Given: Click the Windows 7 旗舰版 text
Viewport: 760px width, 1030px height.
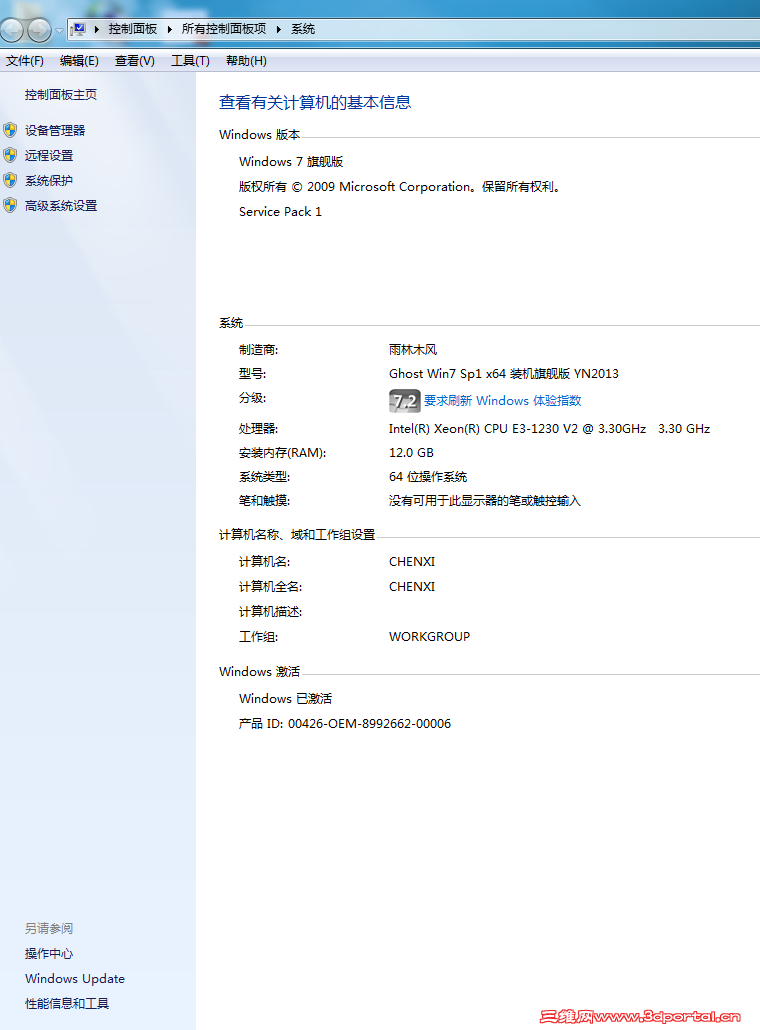Looking at the screenshot, I should [291, 162].
